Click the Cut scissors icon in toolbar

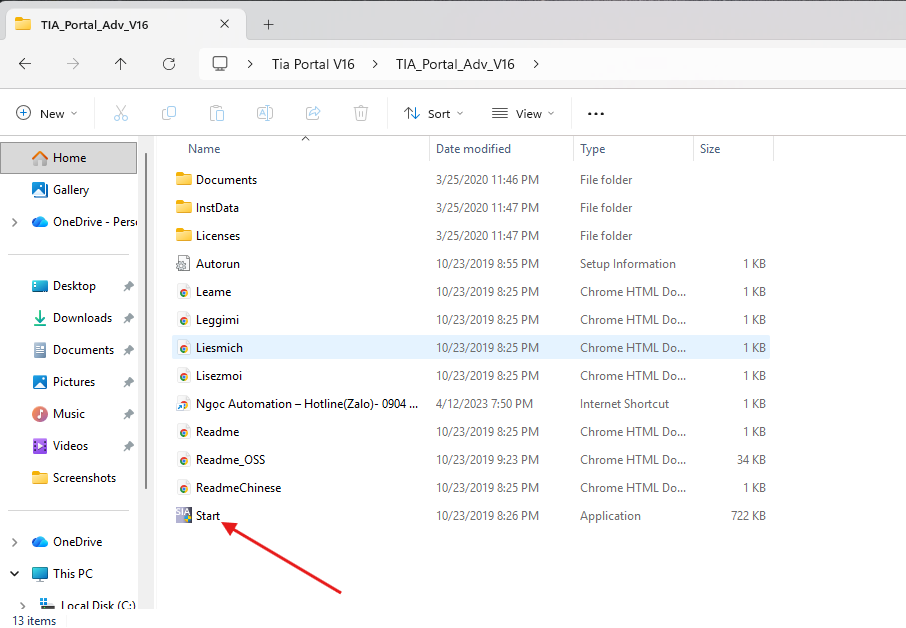point(121,114)
